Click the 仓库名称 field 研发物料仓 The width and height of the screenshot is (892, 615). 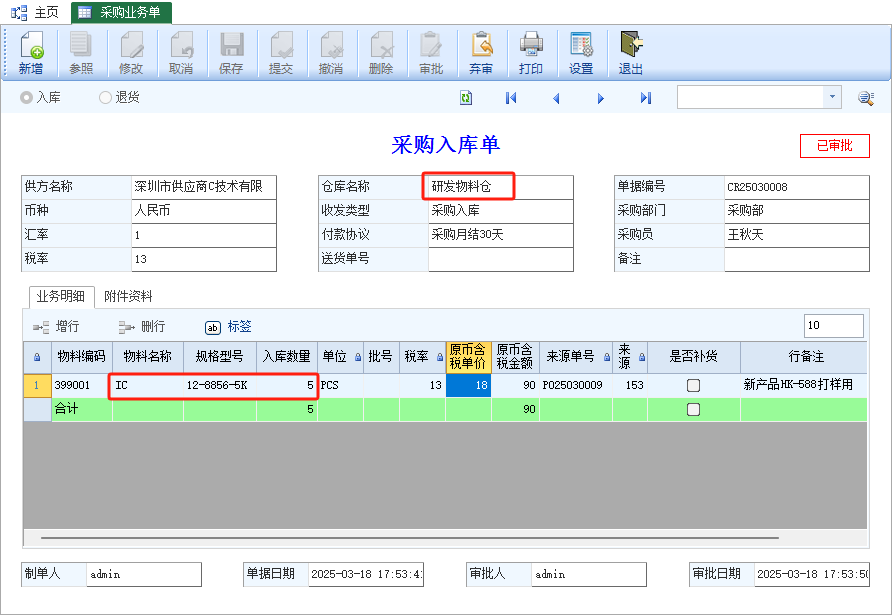coord(501,187)
